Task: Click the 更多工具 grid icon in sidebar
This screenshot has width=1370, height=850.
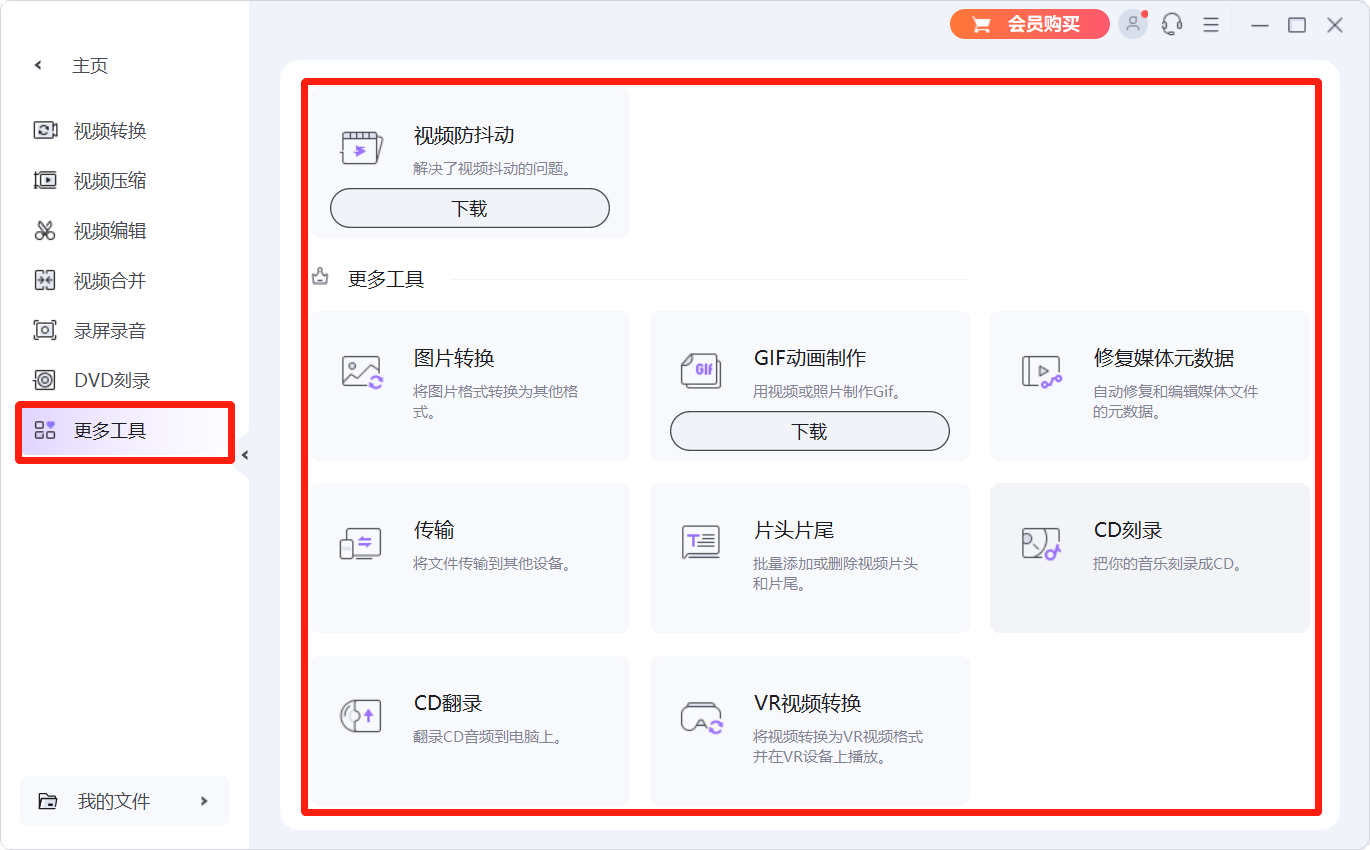Action: tap(45, 430)
